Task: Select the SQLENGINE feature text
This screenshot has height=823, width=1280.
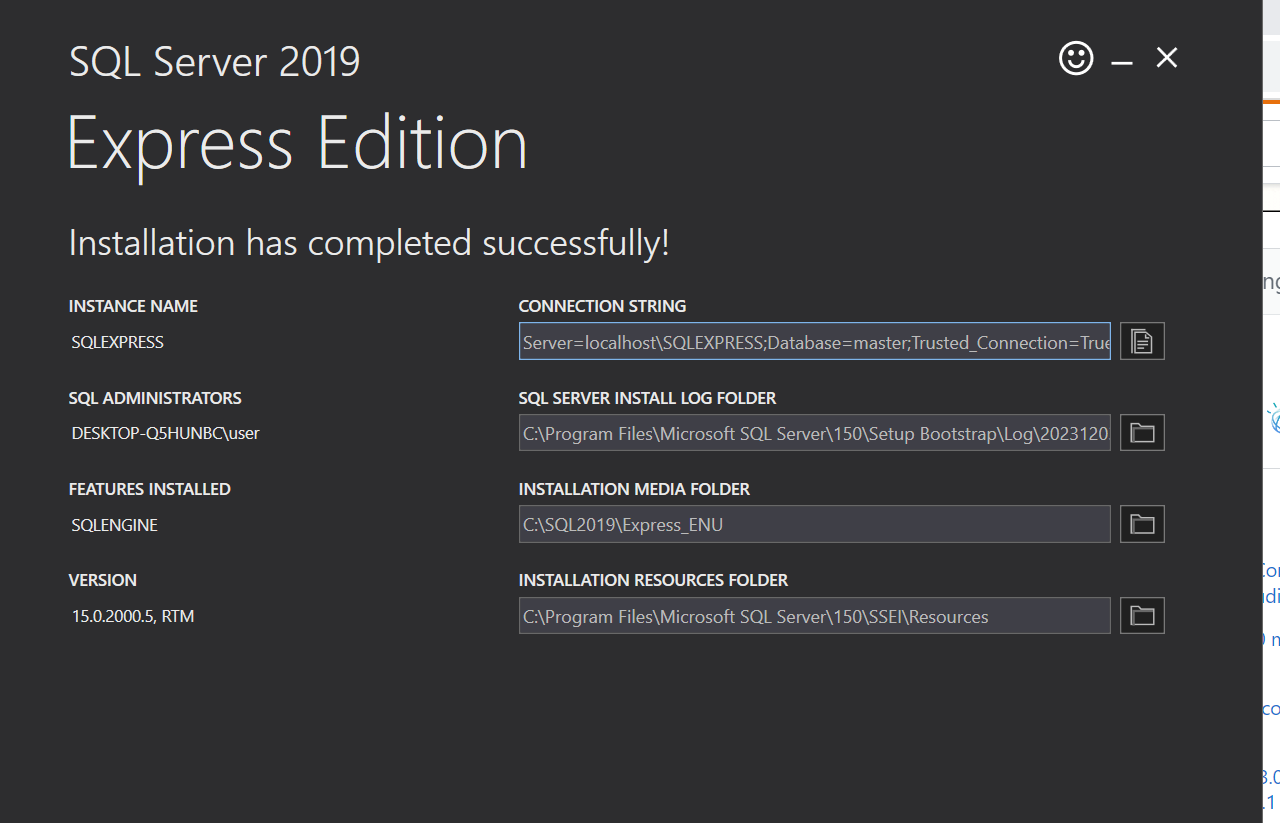Action: [115, 525]
